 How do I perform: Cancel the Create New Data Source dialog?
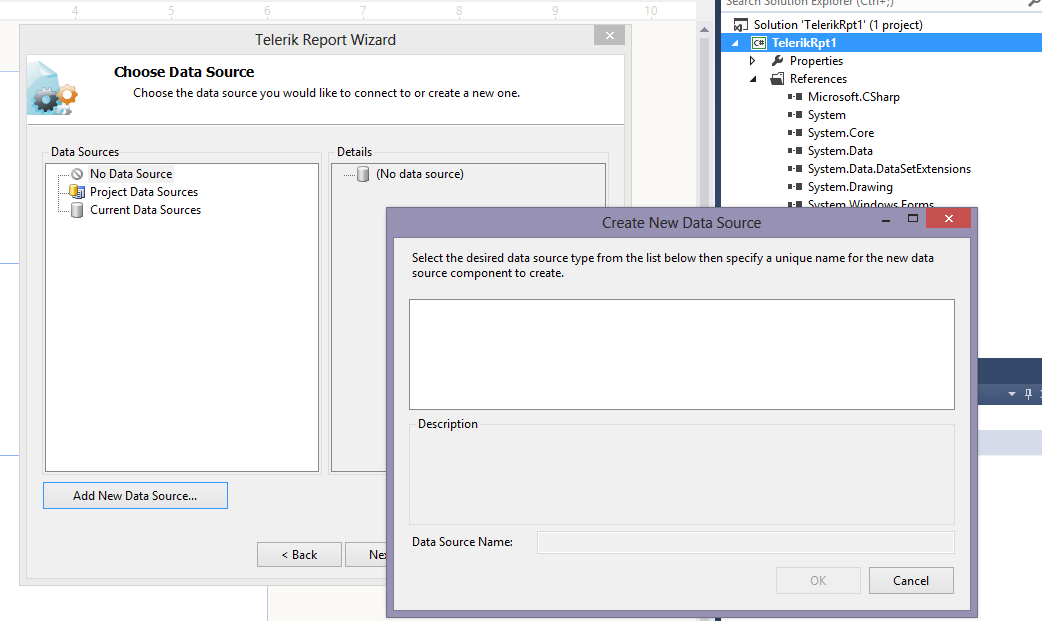[x=911, y=580]
